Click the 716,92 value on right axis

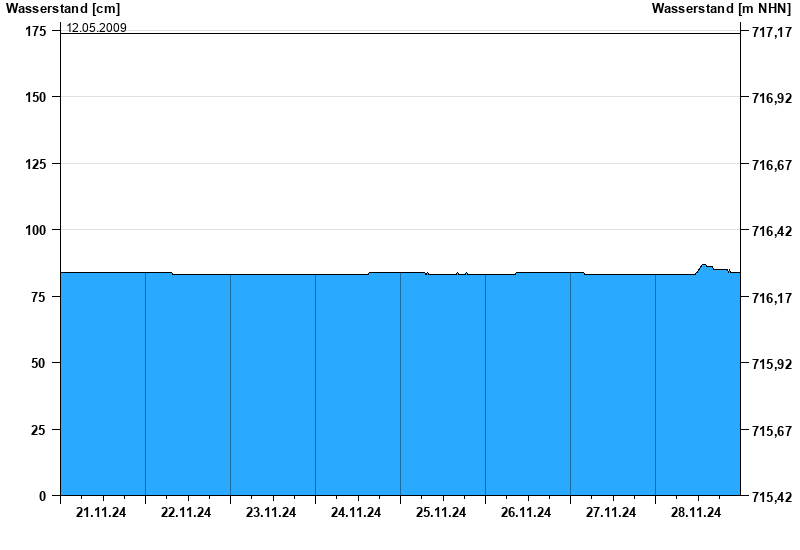pyautogui.click(x=772, y=98)
